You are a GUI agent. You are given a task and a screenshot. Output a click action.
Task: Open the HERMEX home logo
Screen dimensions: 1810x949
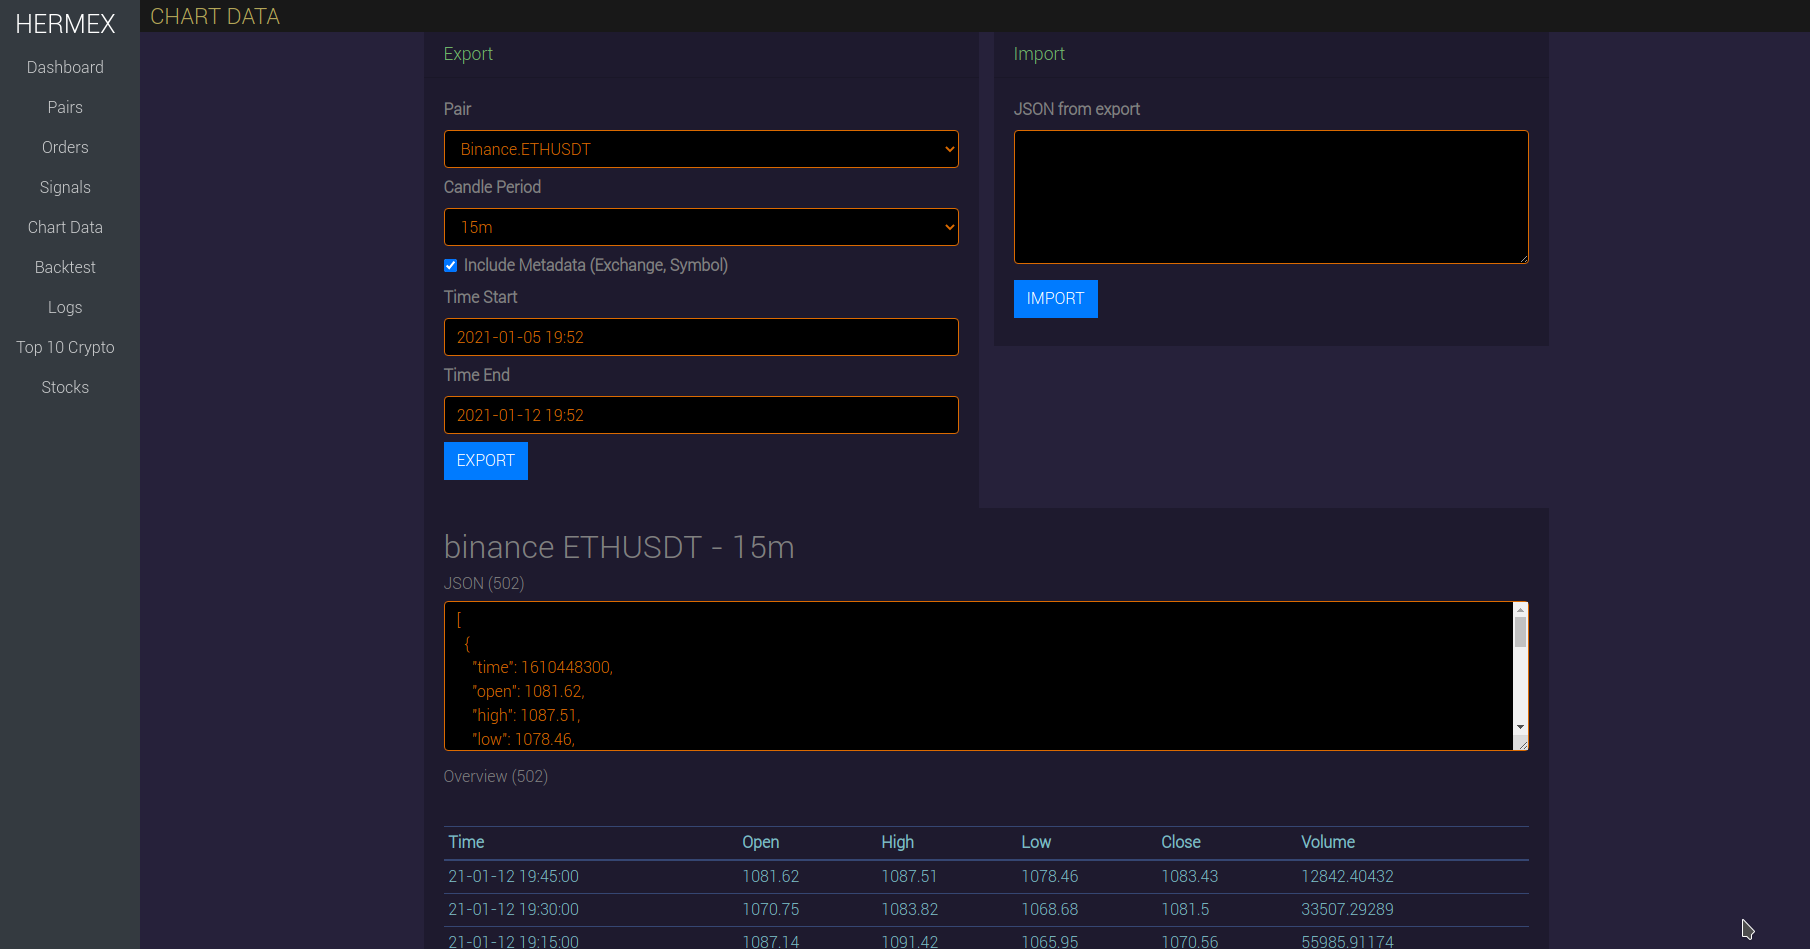coord(65,24)
